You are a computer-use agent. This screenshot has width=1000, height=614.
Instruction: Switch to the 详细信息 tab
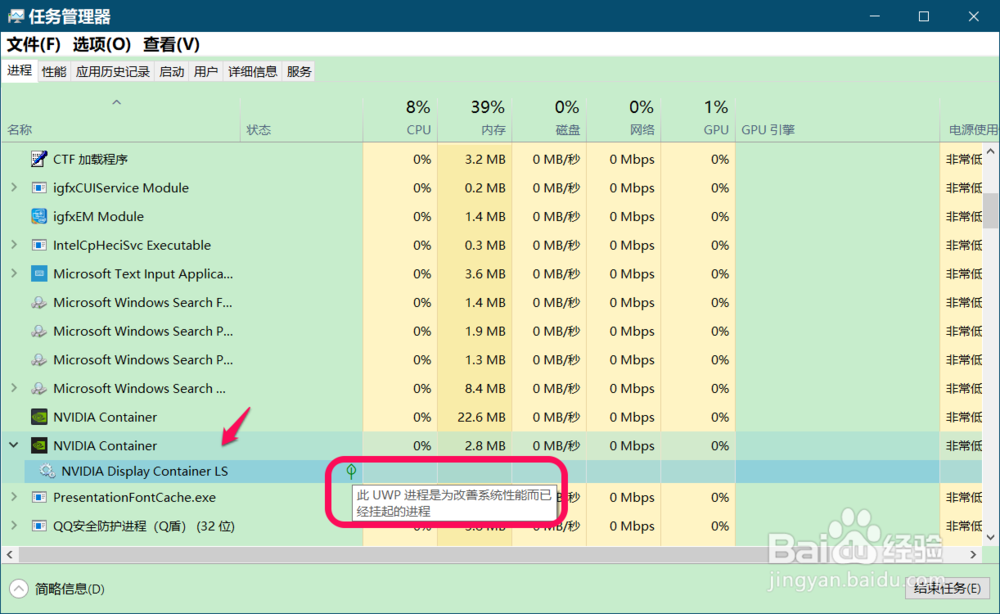(253, 71)
